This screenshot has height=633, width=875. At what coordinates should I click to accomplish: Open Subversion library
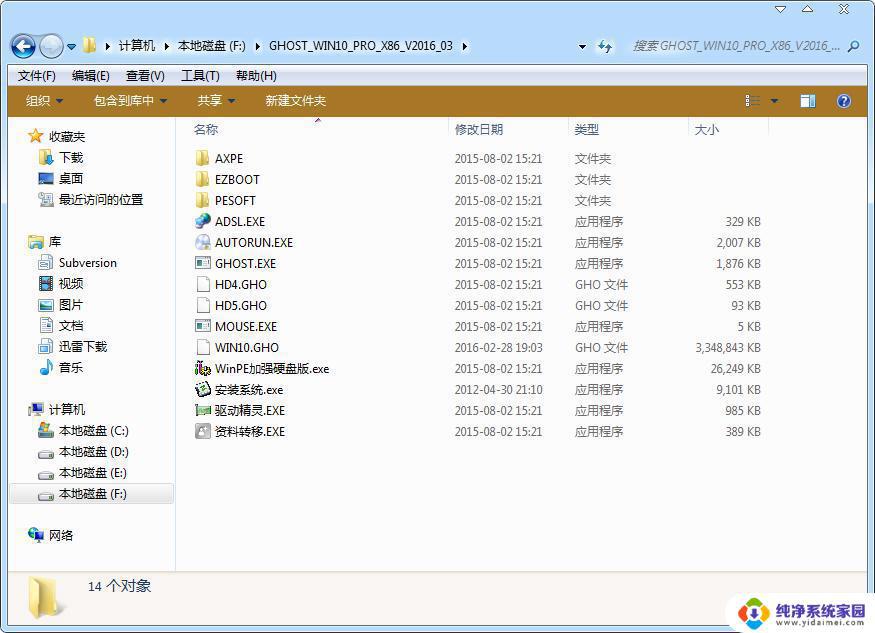[x=88, y=263]
